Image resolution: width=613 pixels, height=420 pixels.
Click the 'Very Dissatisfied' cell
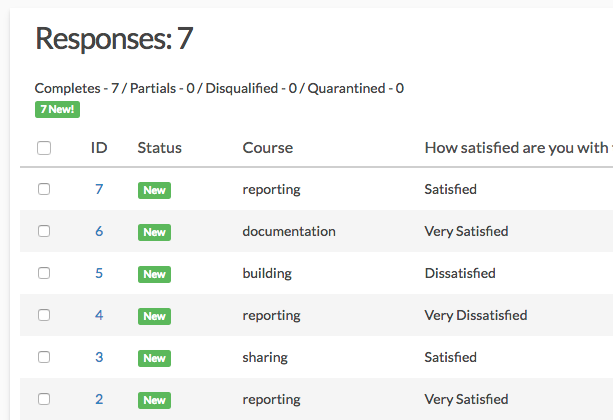476,315
